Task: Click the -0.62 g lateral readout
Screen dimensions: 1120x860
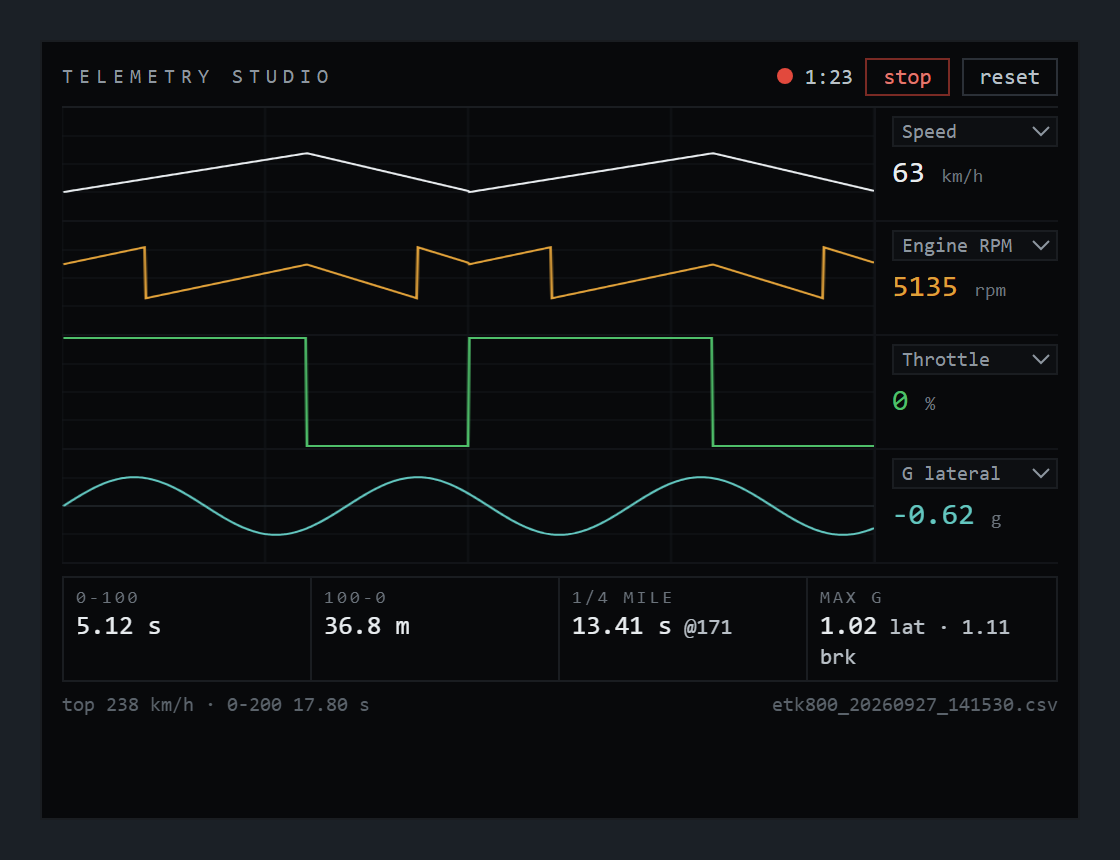Action: point(947,515)
